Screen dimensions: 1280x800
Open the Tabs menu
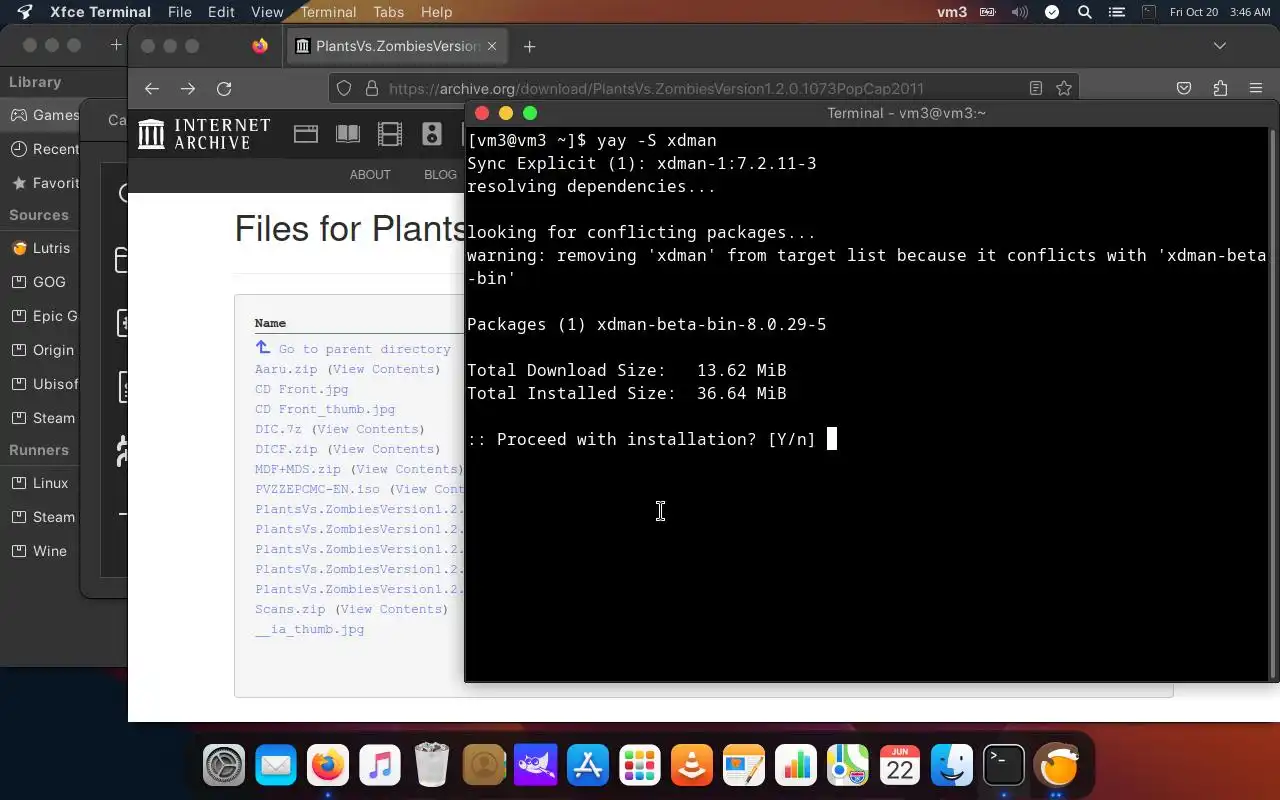click(388, 12)
